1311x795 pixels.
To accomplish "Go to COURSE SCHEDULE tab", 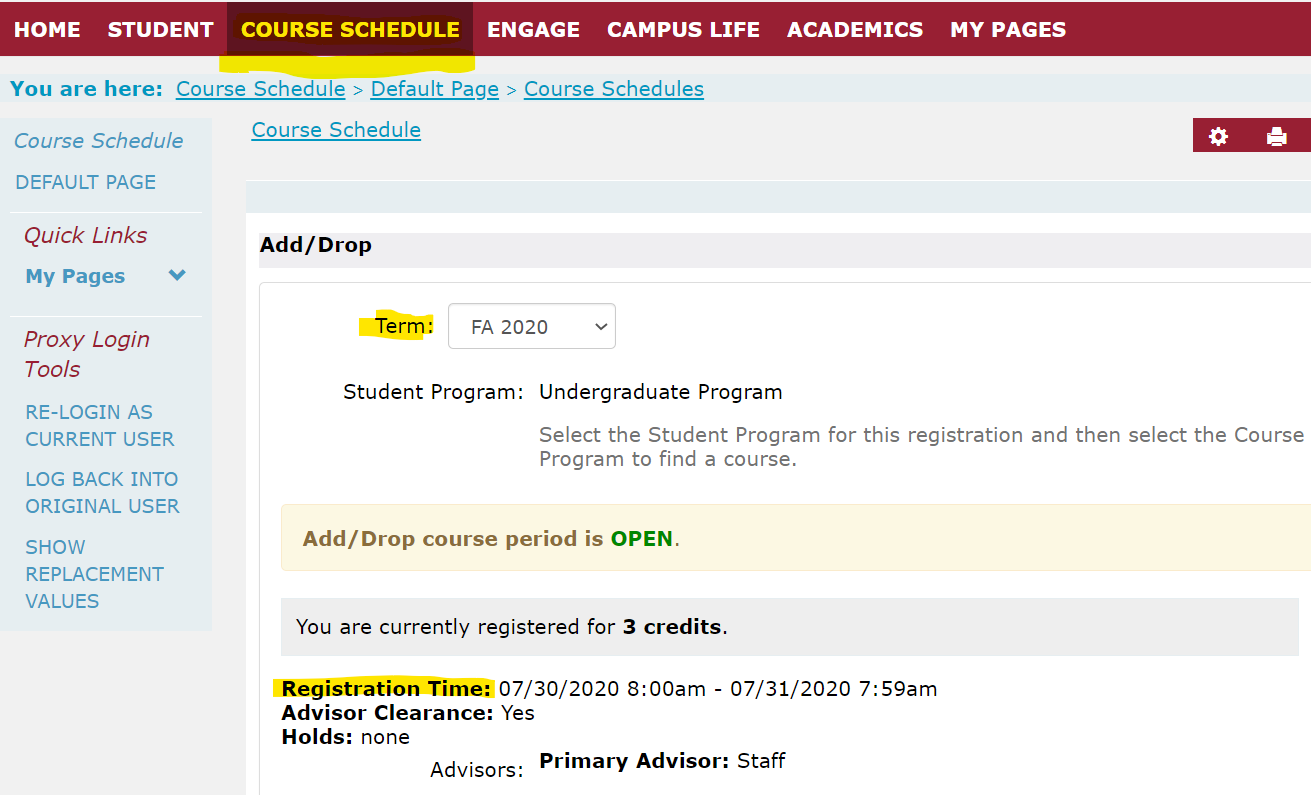I will pos(350,30).
